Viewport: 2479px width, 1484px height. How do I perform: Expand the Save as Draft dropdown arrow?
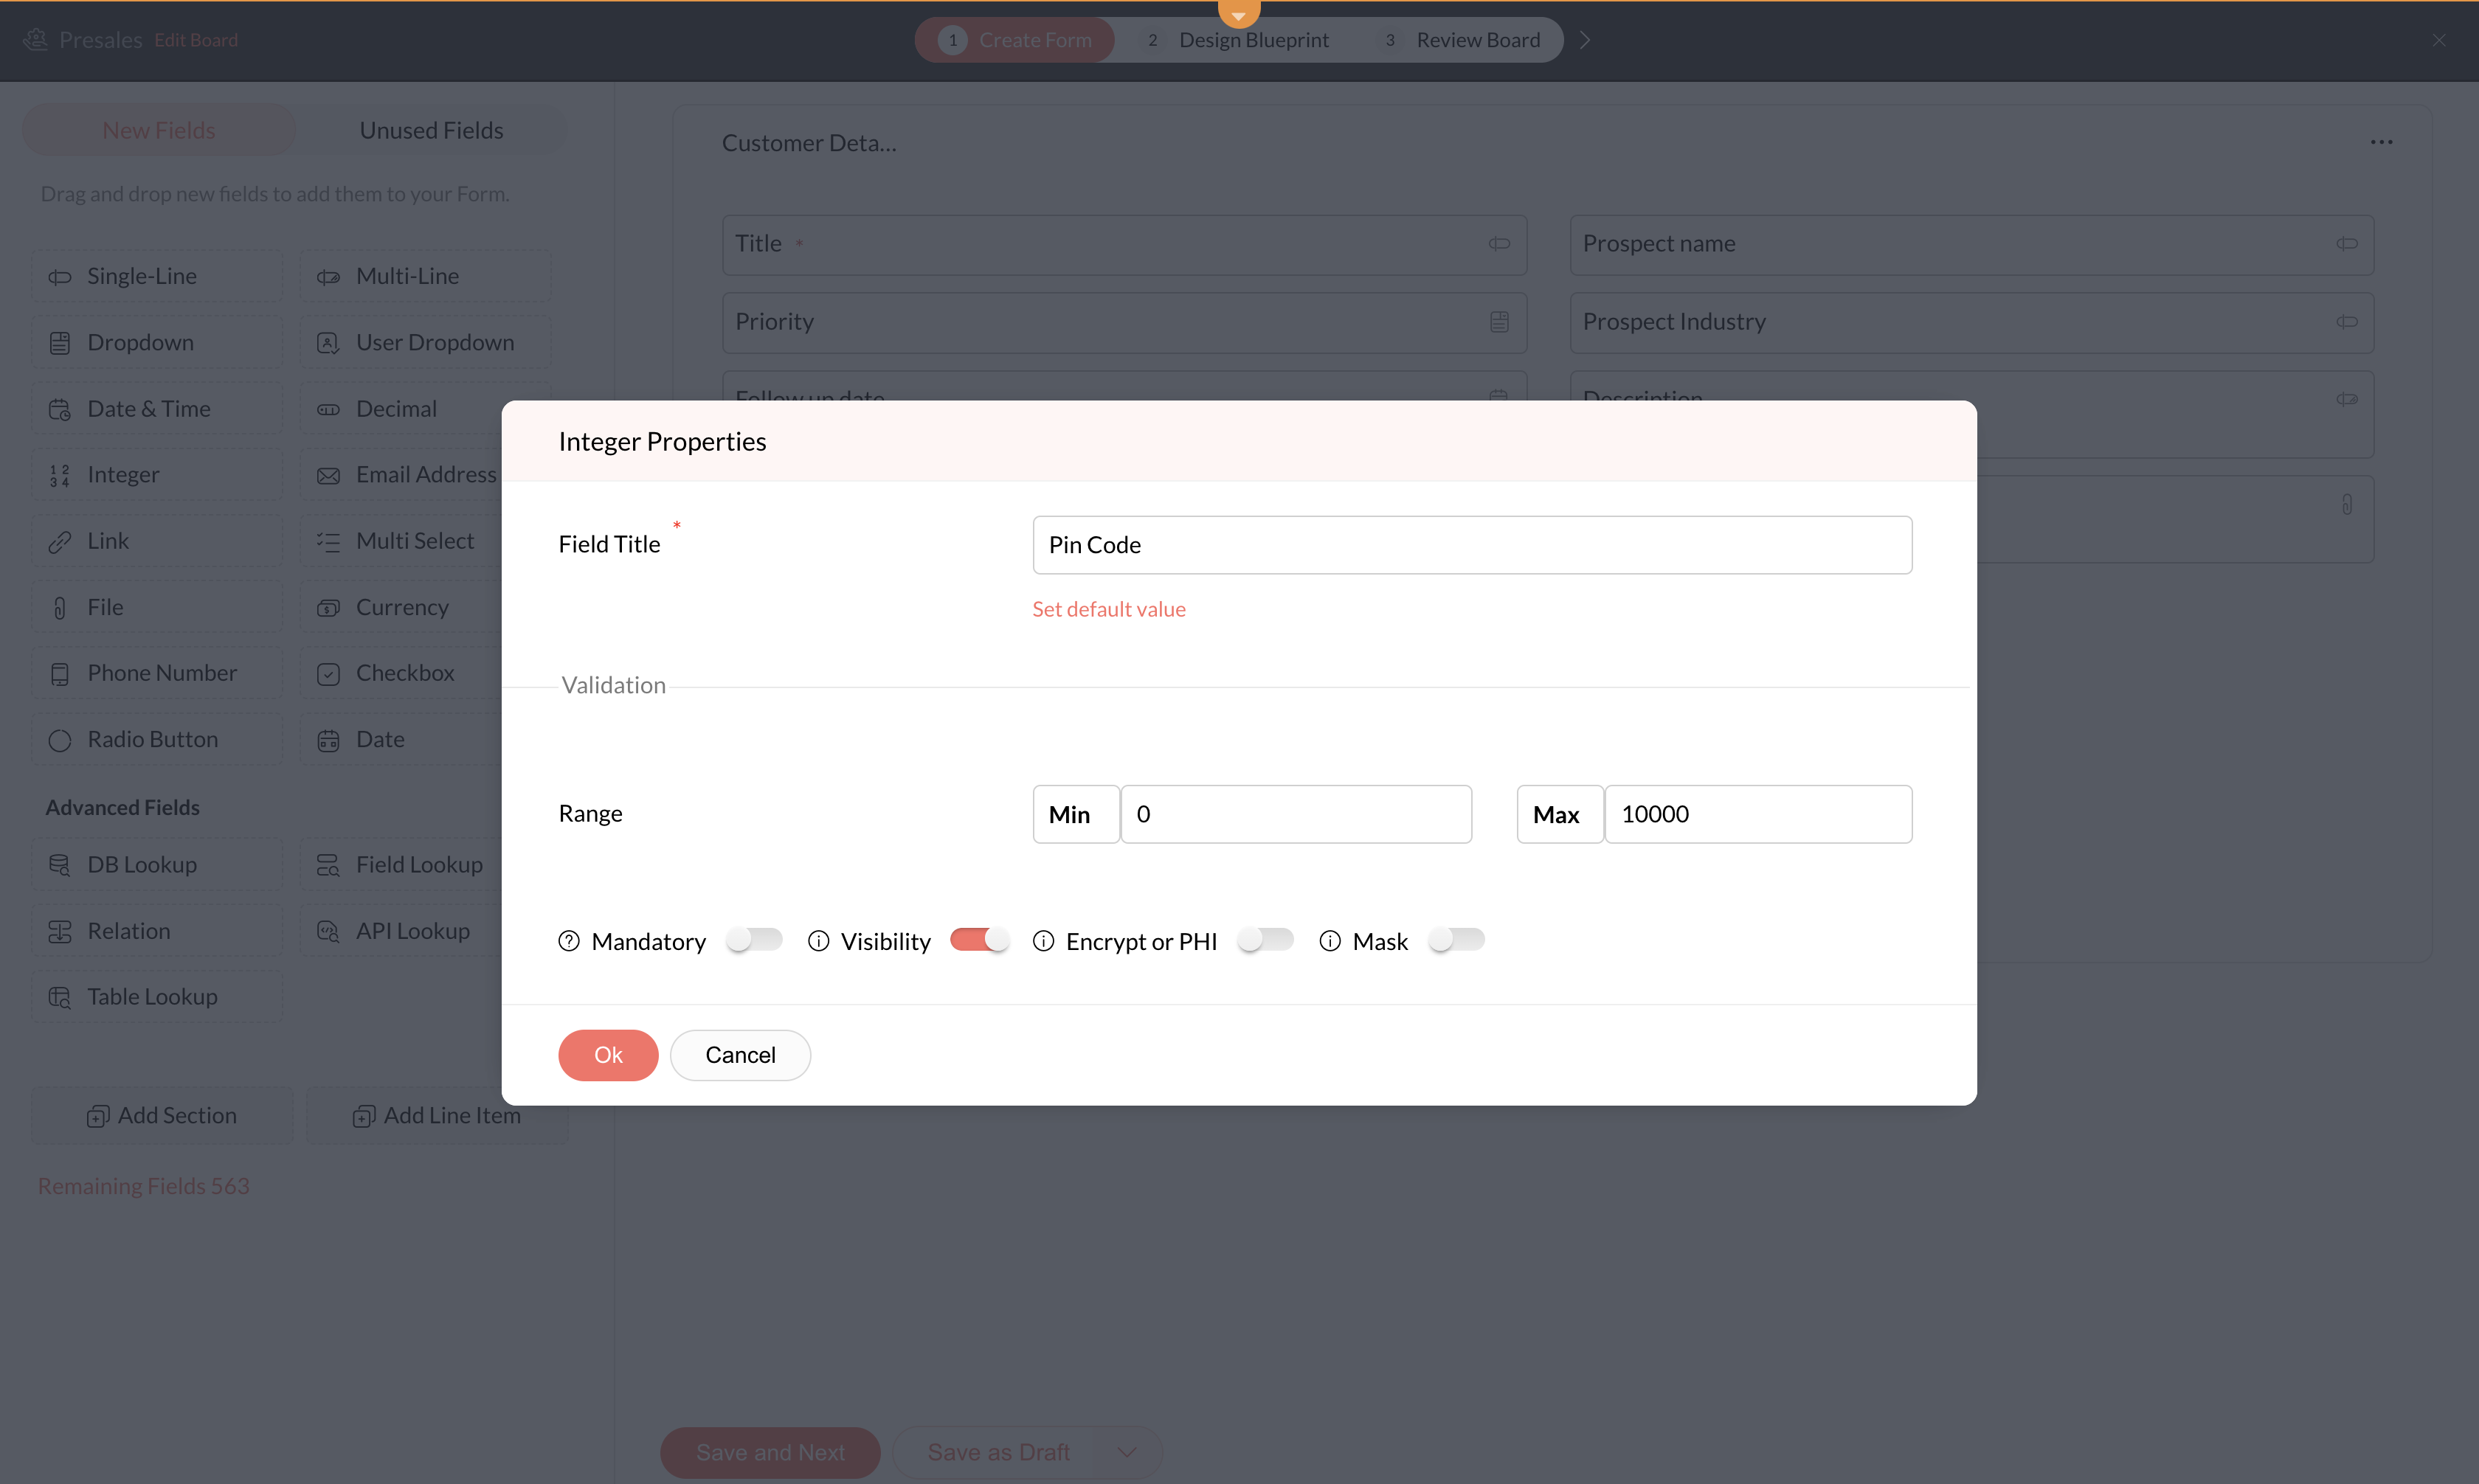point(1127,1453)
